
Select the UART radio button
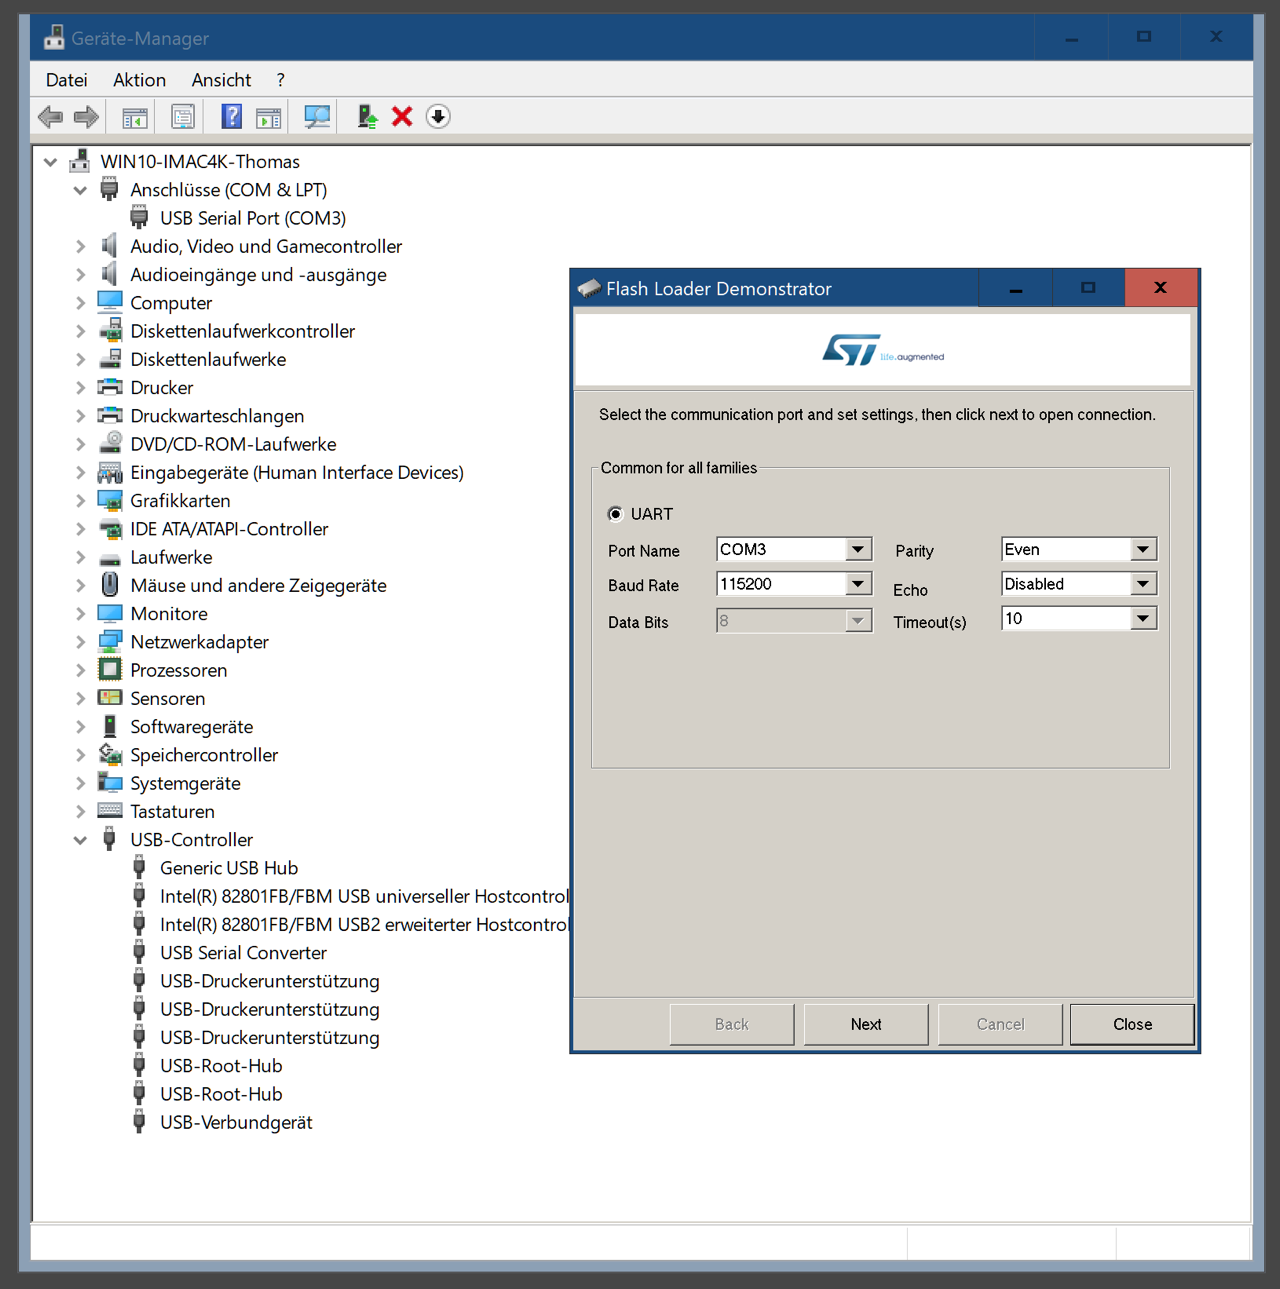pos(616,514)
